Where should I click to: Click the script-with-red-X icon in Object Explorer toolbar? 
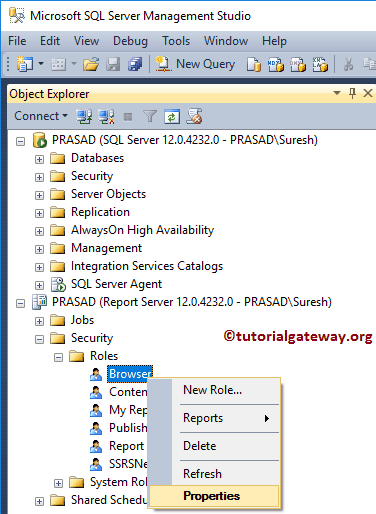(194, 116)
